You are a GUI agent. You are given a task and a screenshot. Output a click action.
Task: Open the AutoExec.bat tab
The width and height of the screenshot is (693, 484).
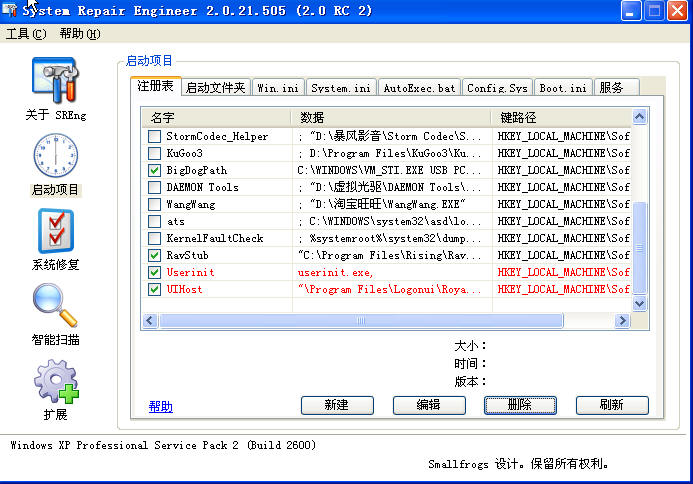pos(419,88)
